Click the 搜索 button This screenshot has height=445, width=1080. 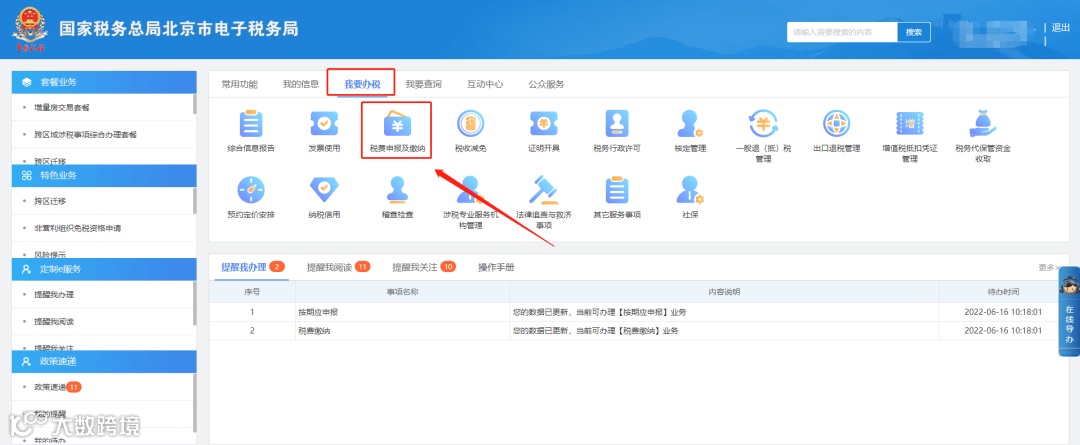(x=913, y=32)
